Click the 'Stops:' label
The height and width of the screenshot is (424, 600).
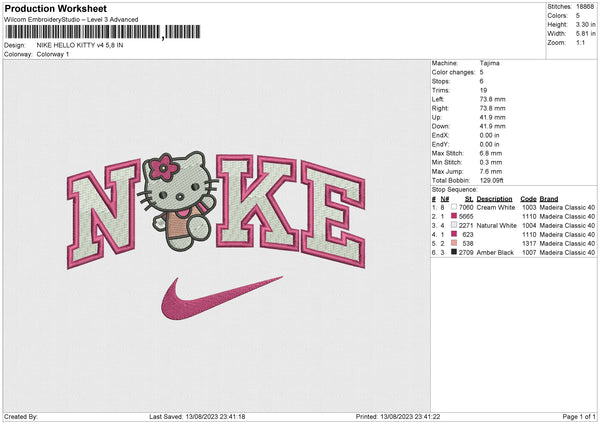pyautogui.click(x=441, y=81)
